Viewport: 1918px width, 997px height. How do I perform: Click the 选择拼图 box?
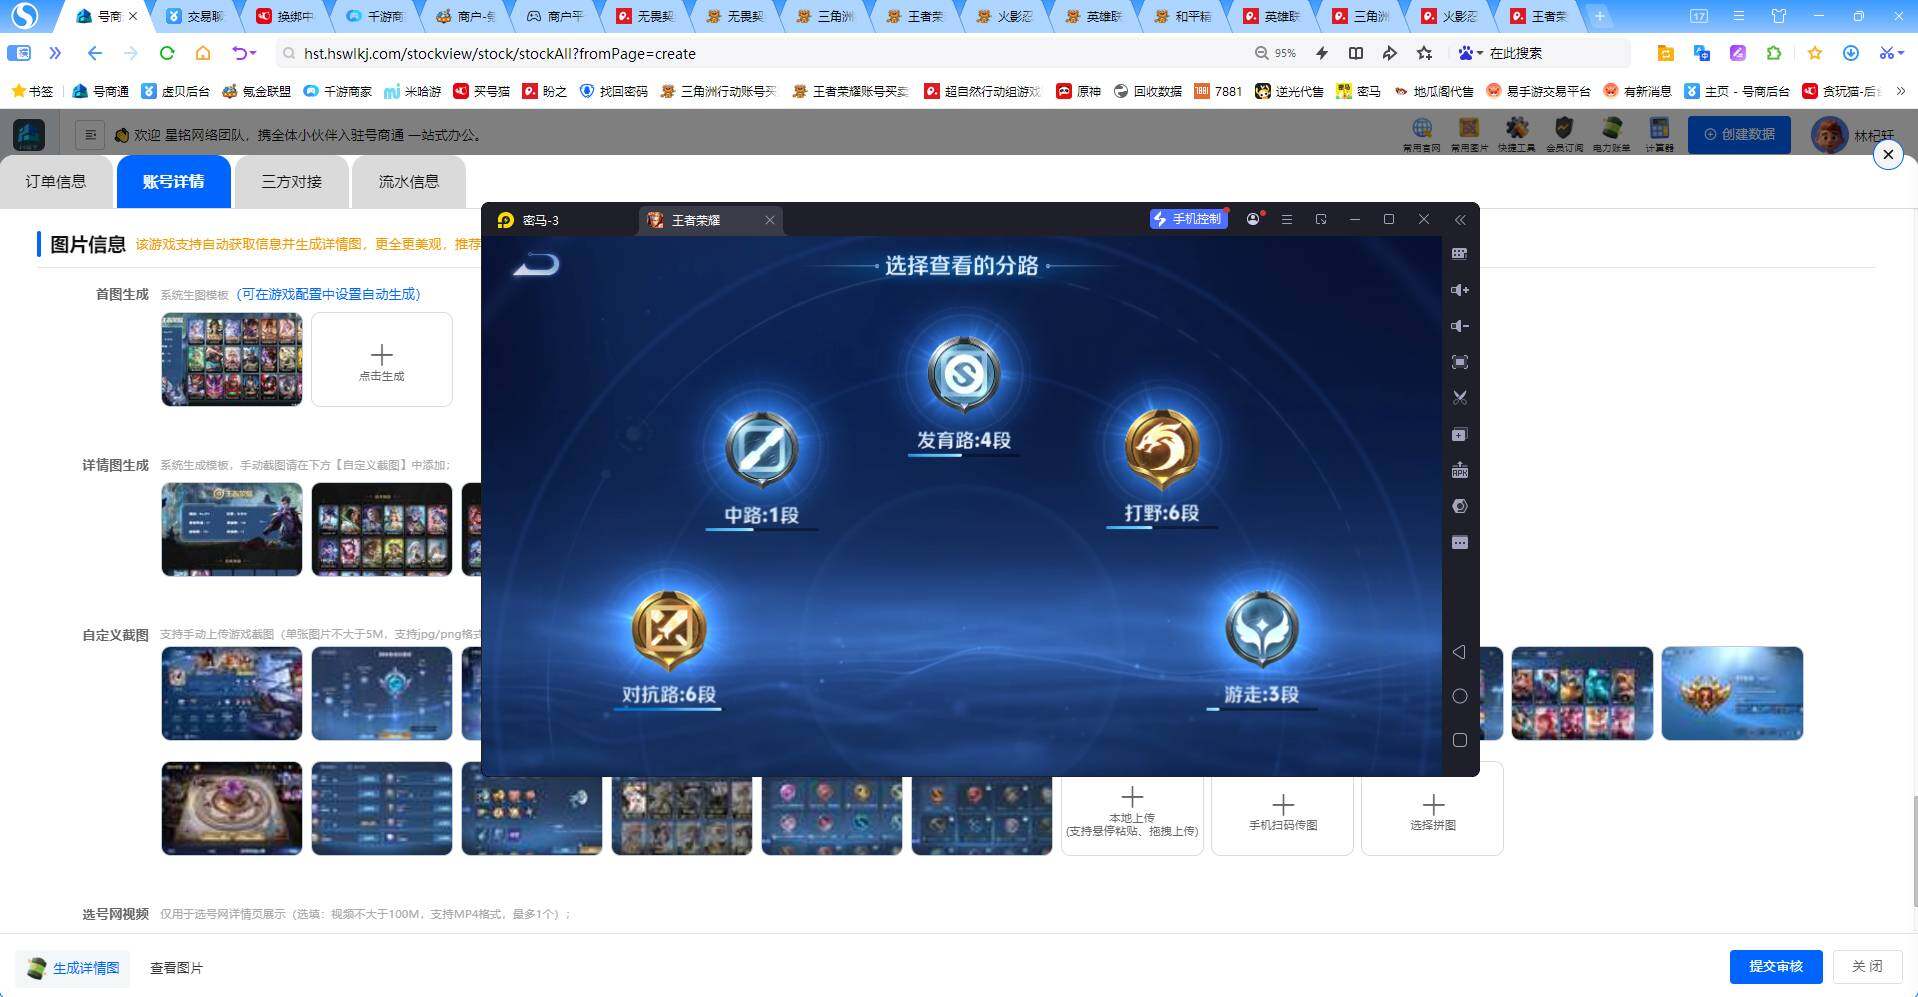point(1433,809)
